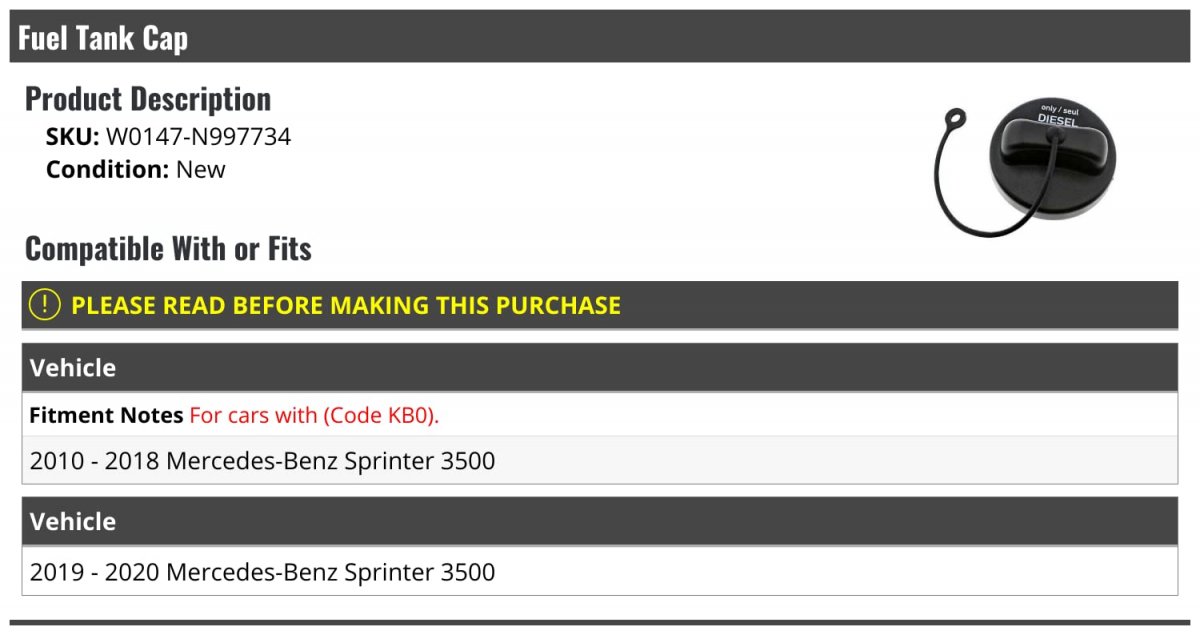Click the bold Fitment Notes label

[106, 415]
